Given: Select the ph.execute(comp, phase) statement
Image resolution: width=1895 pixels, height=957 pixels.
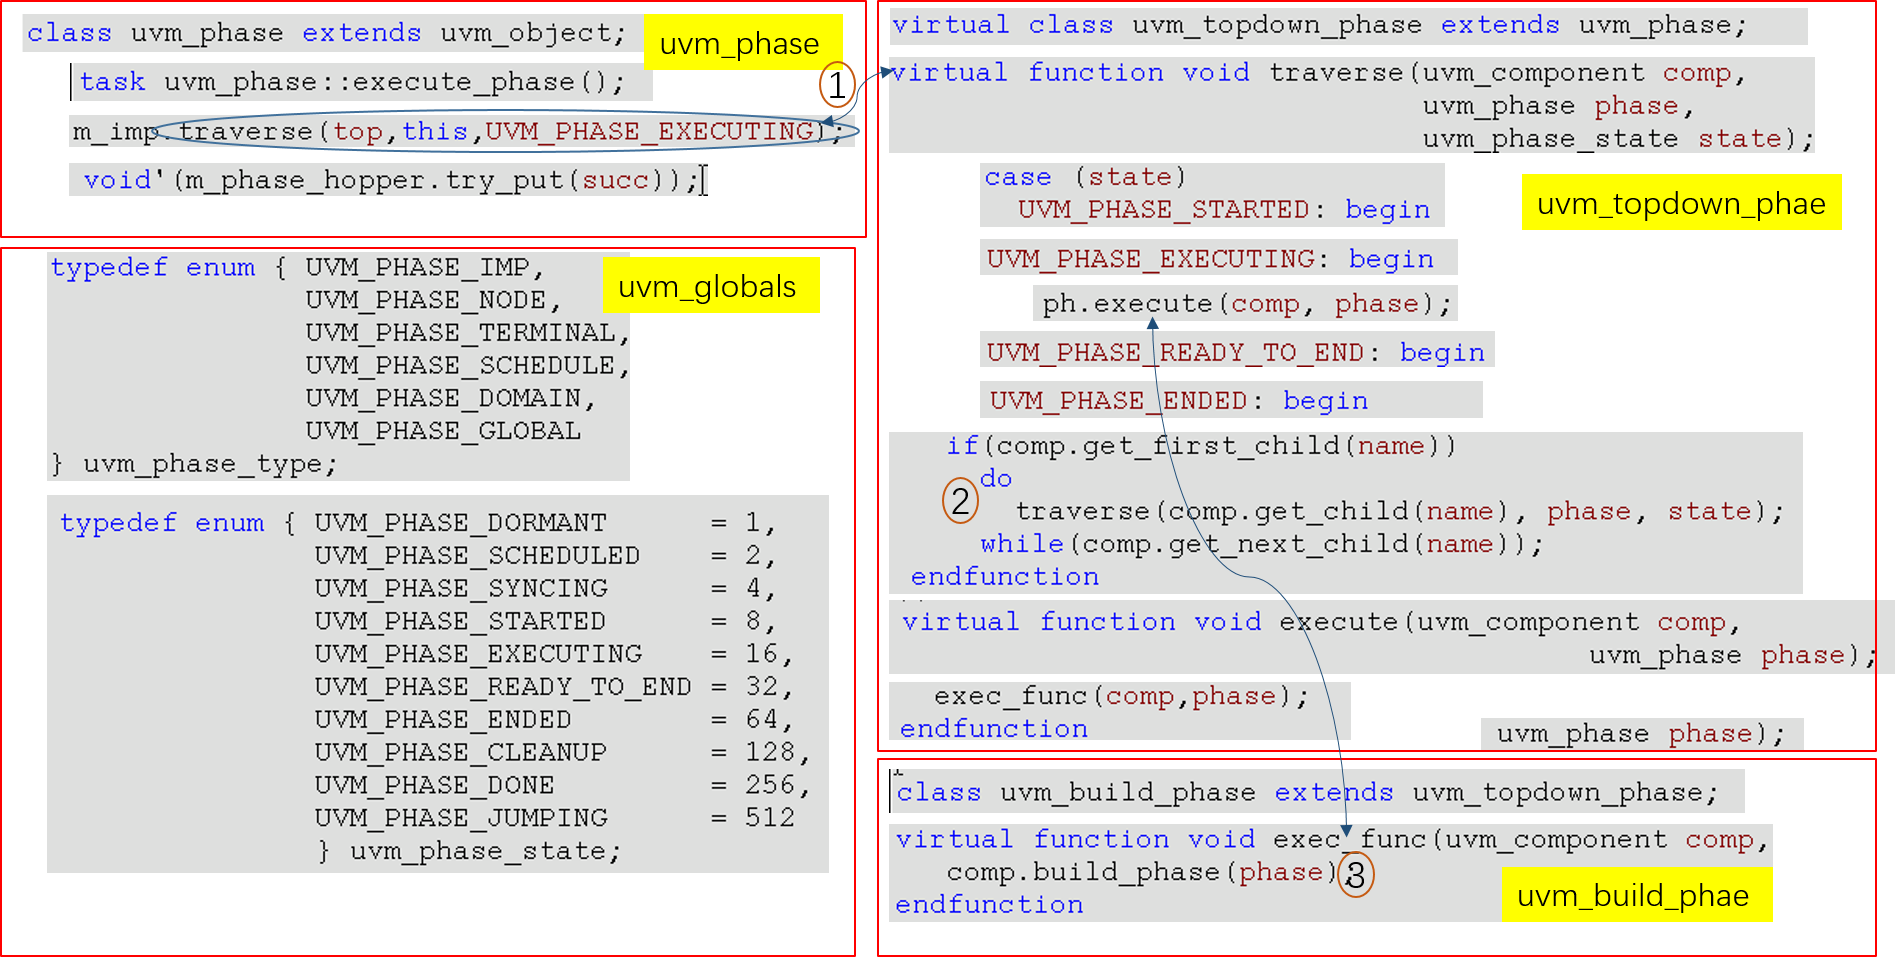Looking at the screenshot, I should 1243,303.
